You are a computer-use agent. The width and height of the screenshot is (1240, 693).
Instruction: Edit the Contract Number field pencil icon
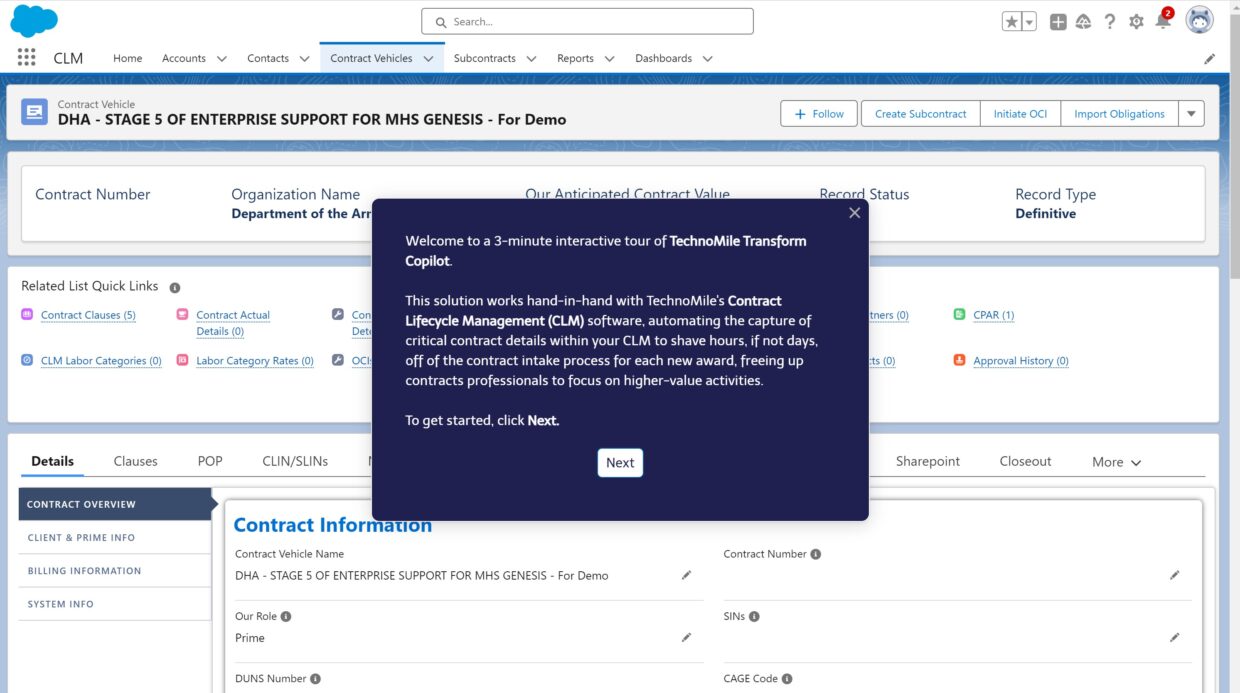coord(1174,575)
